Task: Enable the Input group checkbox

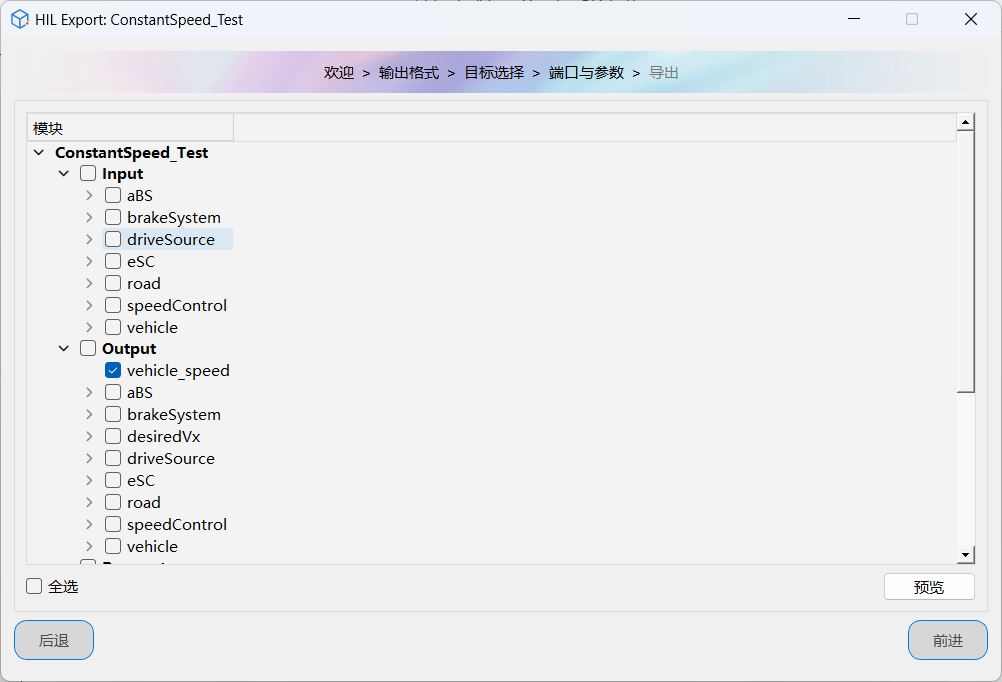Action: tap(88, 174)
